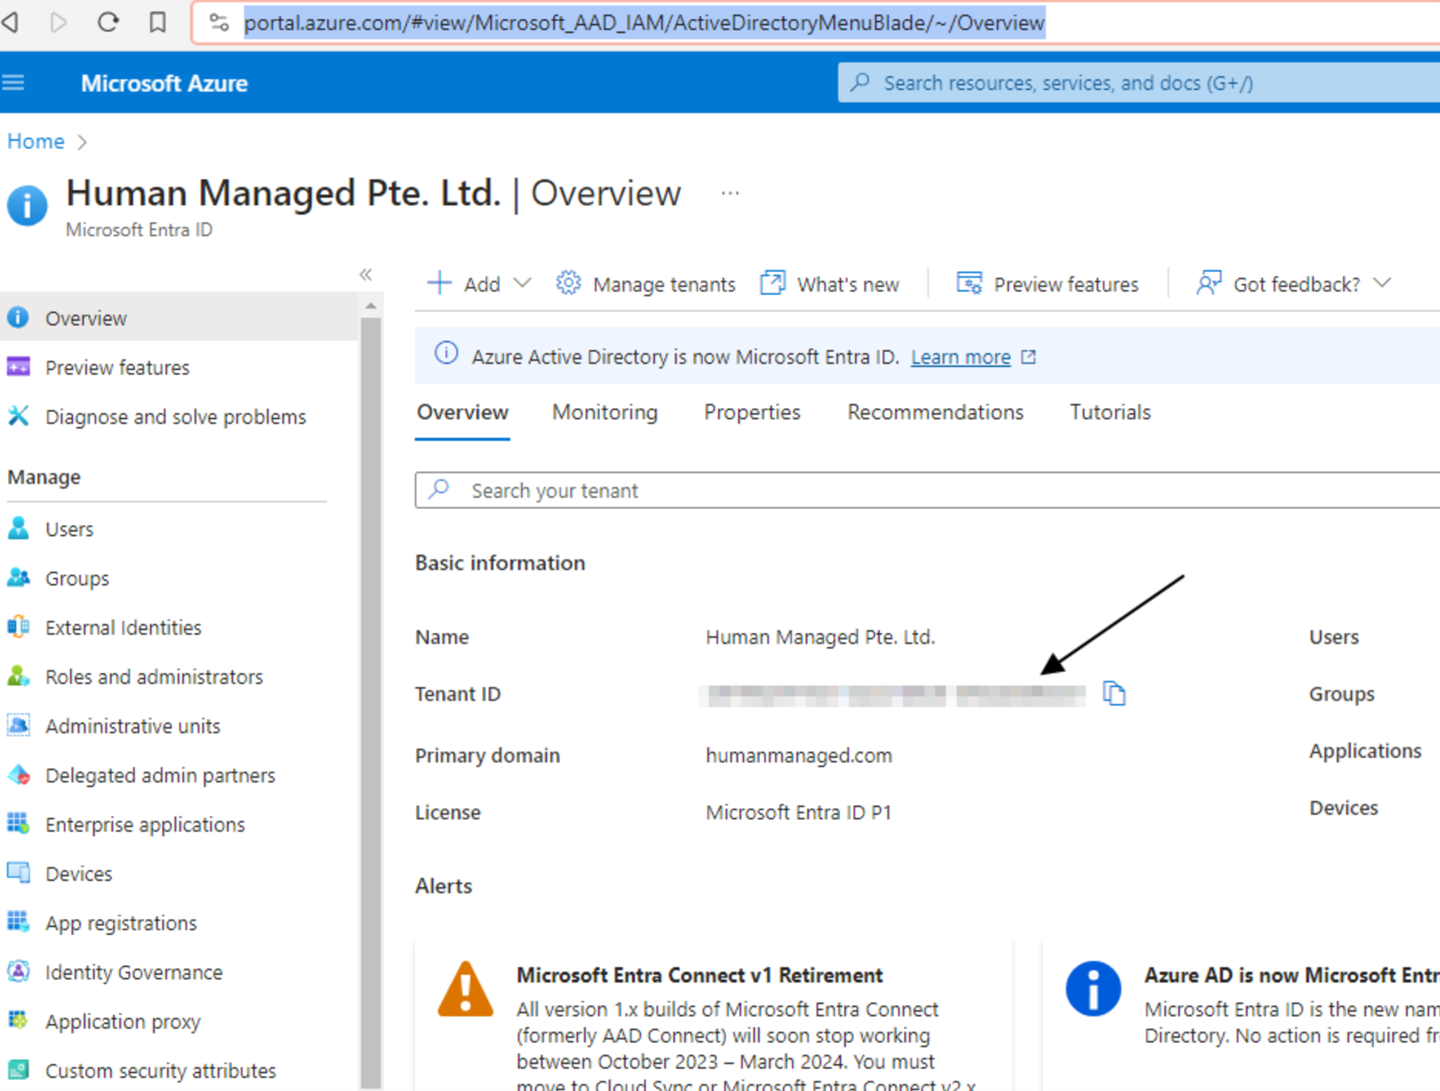Click the Groups icon in sidebar

[x=18, y=577]
